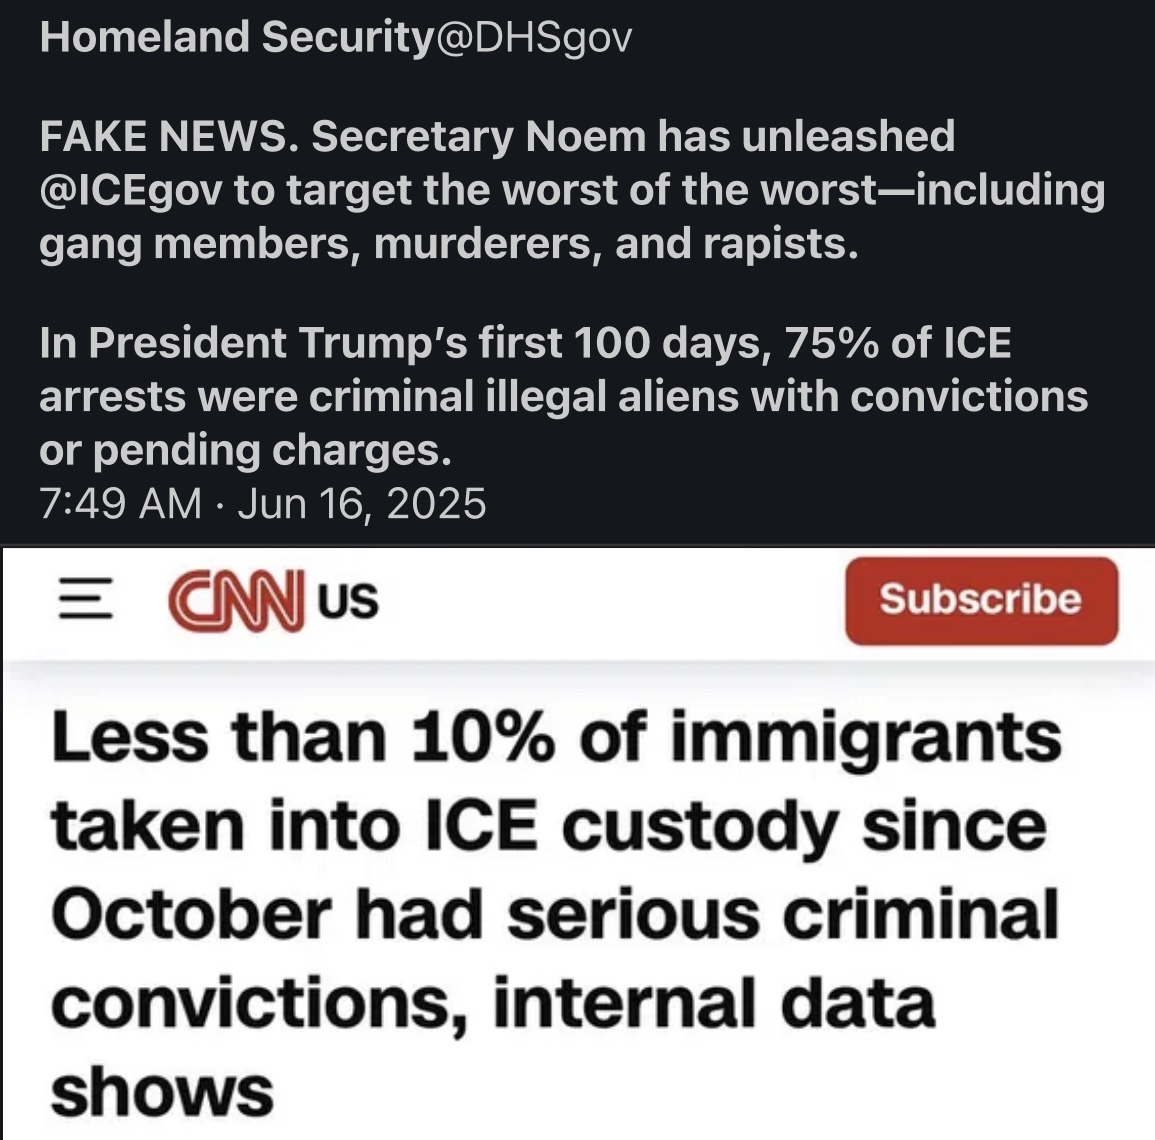Click the red CNN logo
Viewport: 1155px width, 1140px height.
click(236, 601)
